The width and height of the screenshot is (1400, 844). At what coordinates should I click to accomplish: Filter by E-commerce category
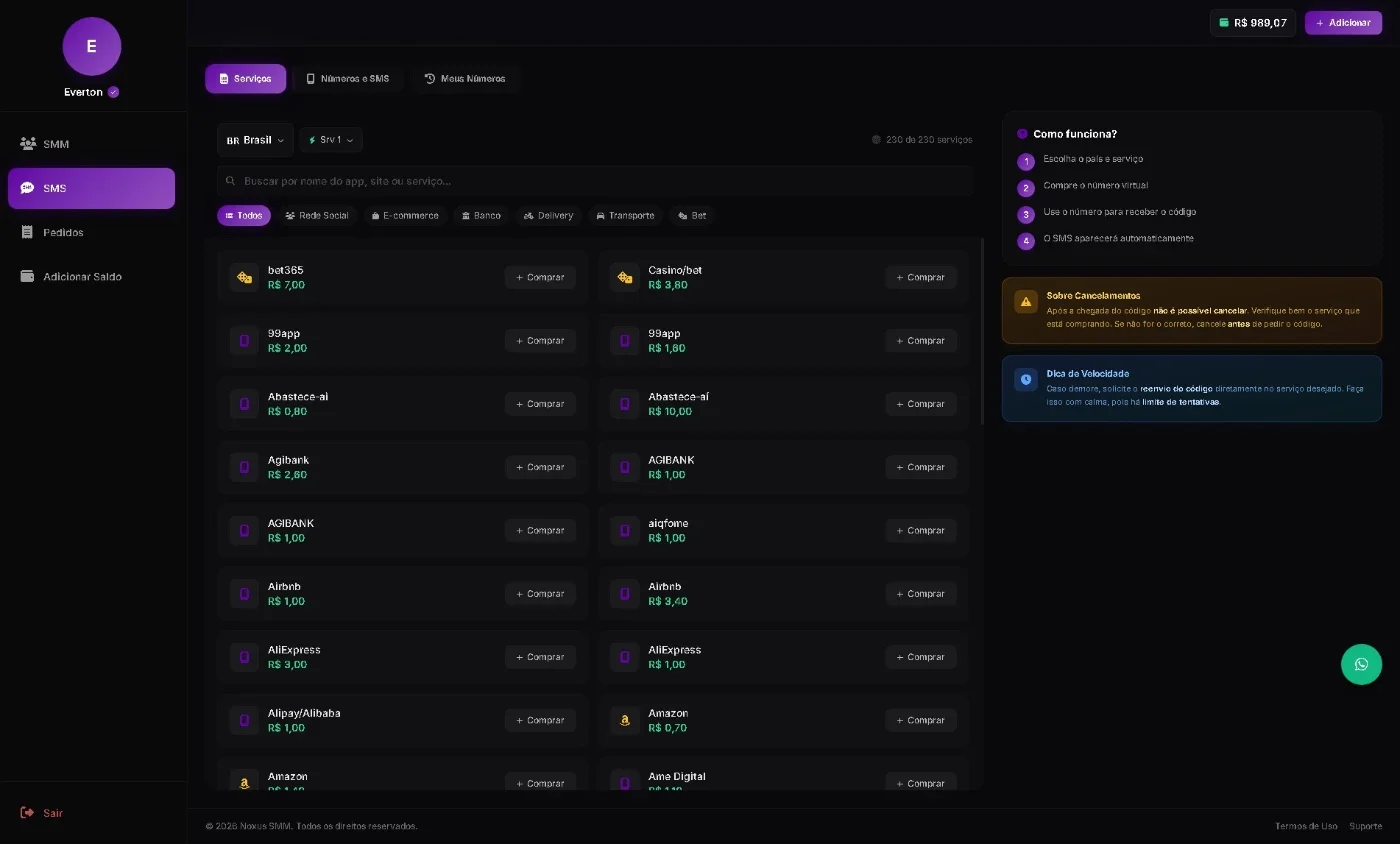coord(405,216)
